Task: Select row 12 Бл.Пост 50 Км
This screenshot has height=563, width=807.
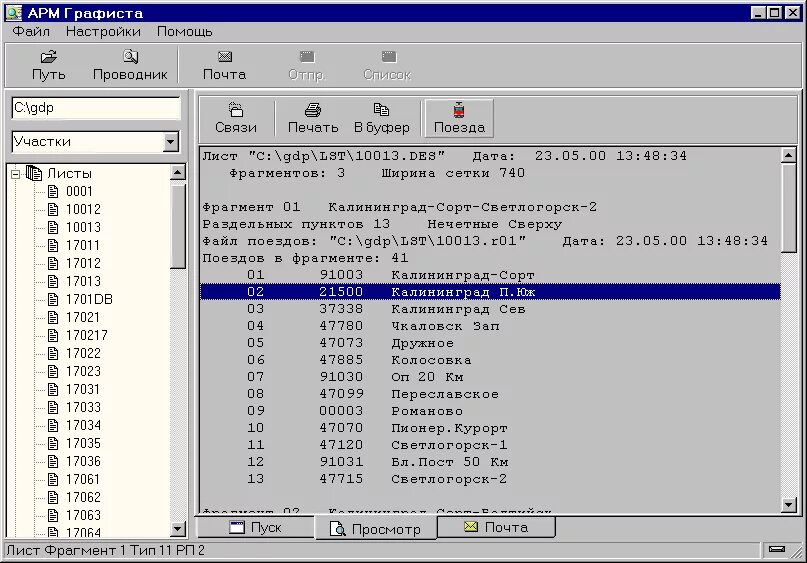Action: 490,462
